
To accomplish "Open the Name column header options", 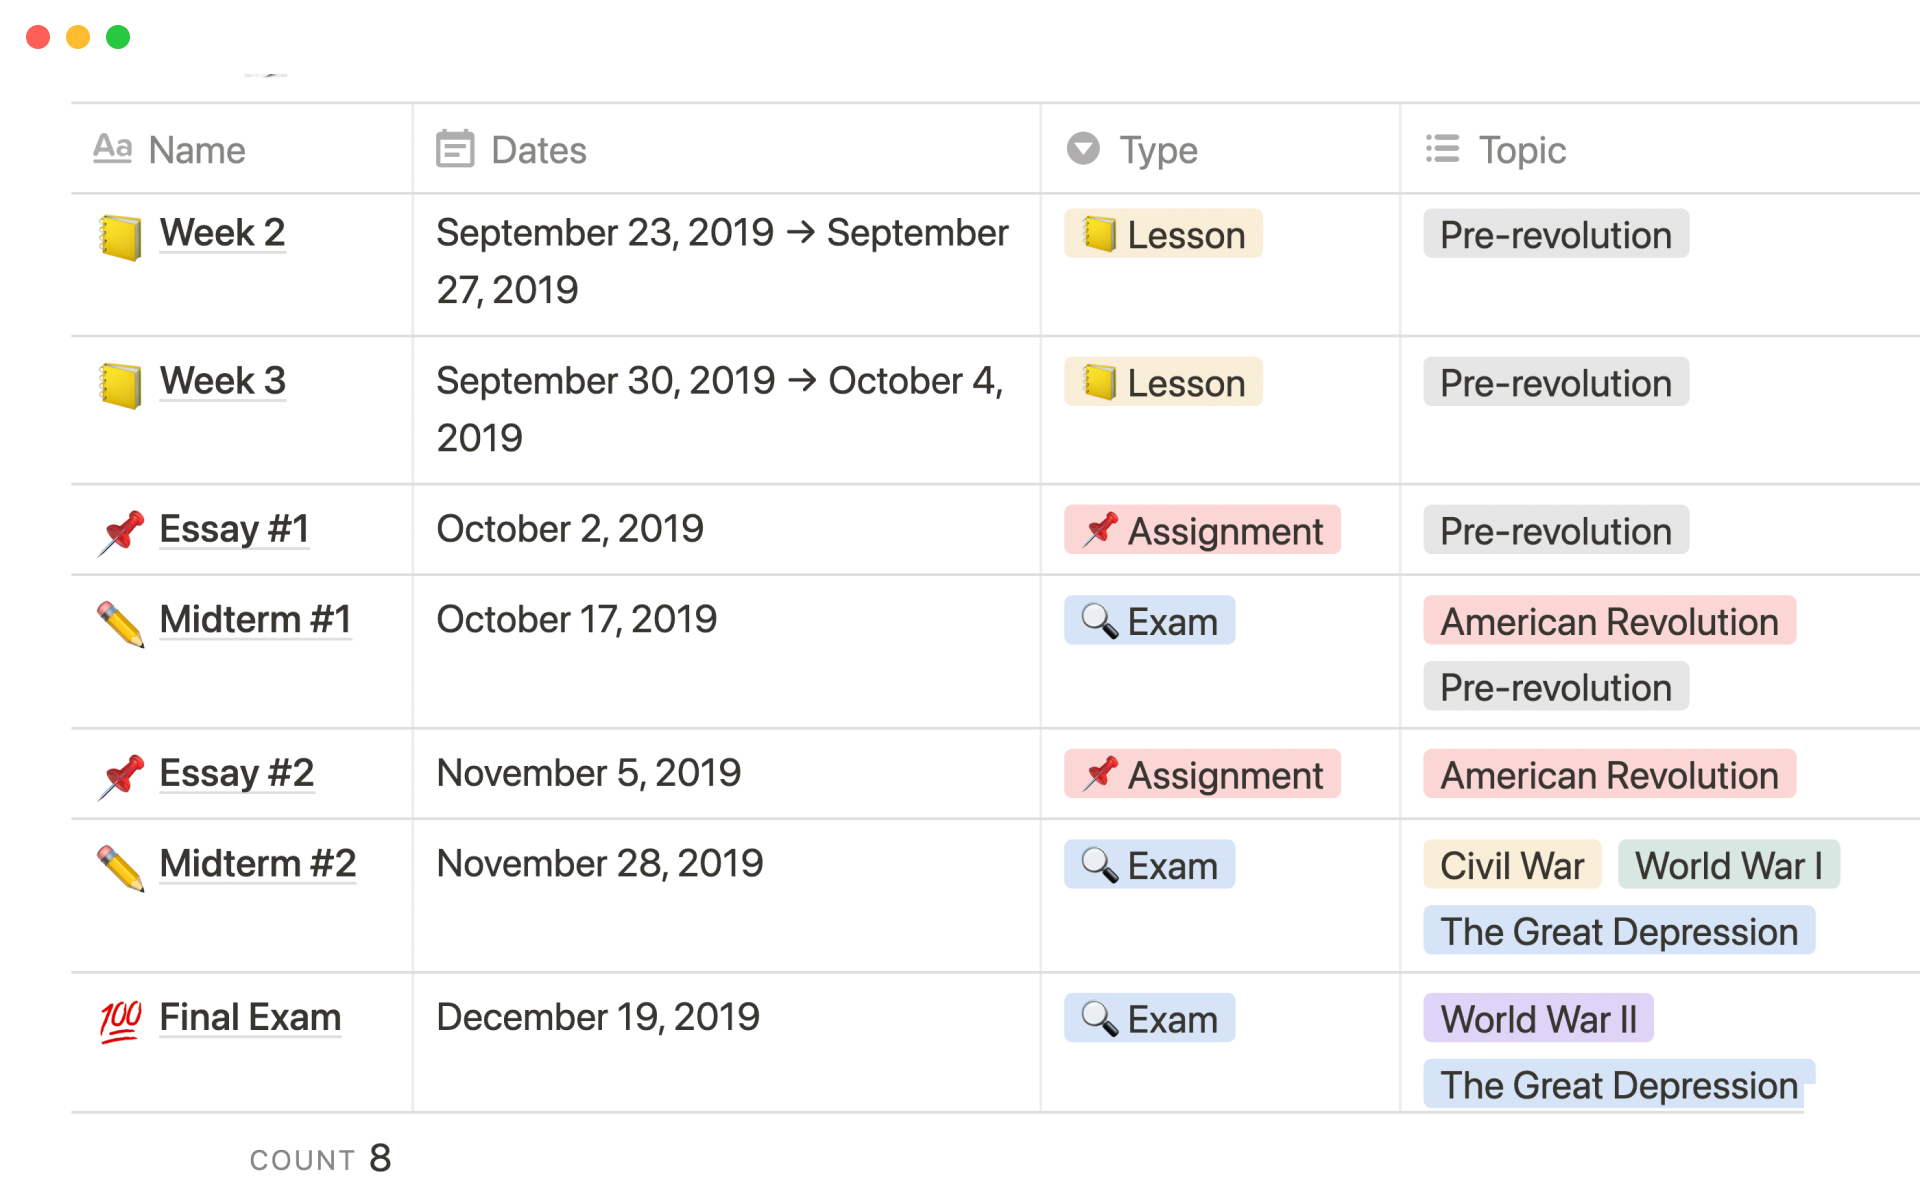I will click(x=196, y=150).
